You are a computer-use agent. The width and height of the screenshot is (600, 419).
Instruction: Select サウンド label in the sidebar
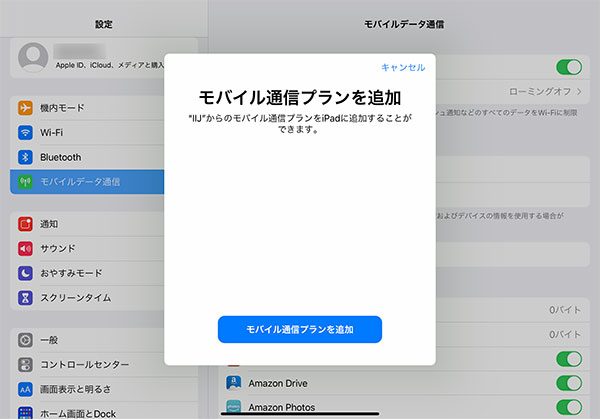click(58, 248)
